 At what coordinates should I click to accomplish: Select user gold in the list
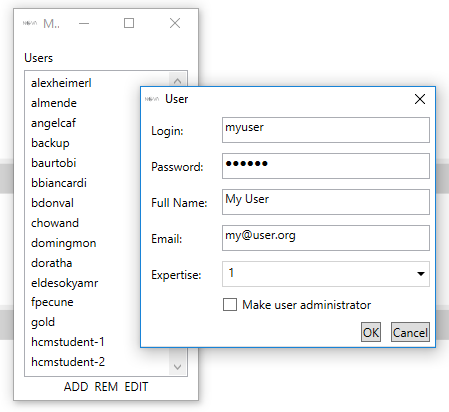pyautogui.click(x=43, y=322)
